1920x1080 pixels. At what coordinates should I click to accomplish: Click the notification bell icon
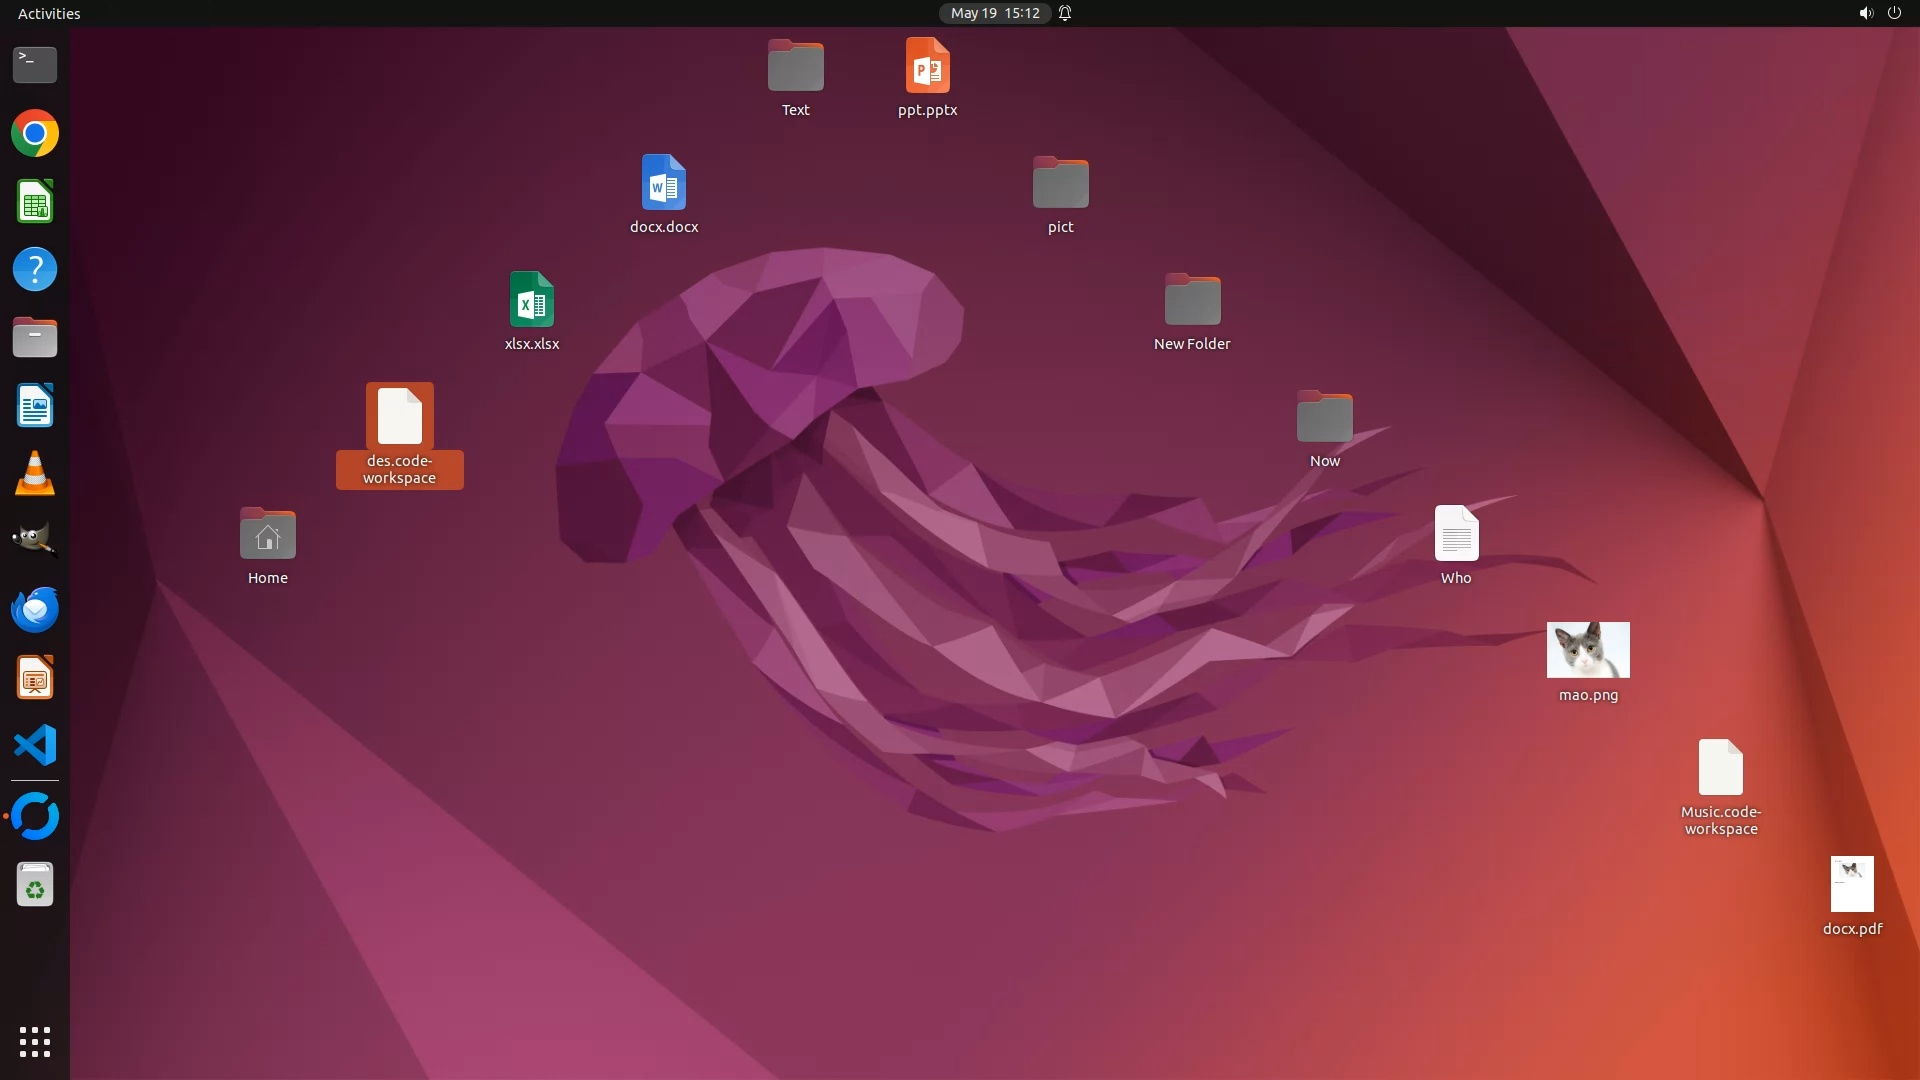(1065, 13)
